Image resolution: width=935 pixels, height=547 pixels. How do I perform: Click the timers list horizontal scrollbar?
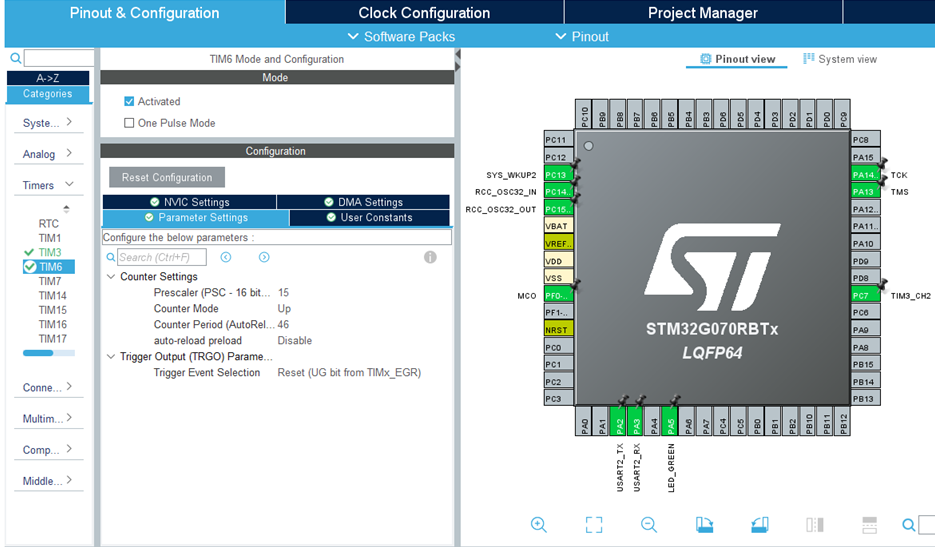(38, 353)
